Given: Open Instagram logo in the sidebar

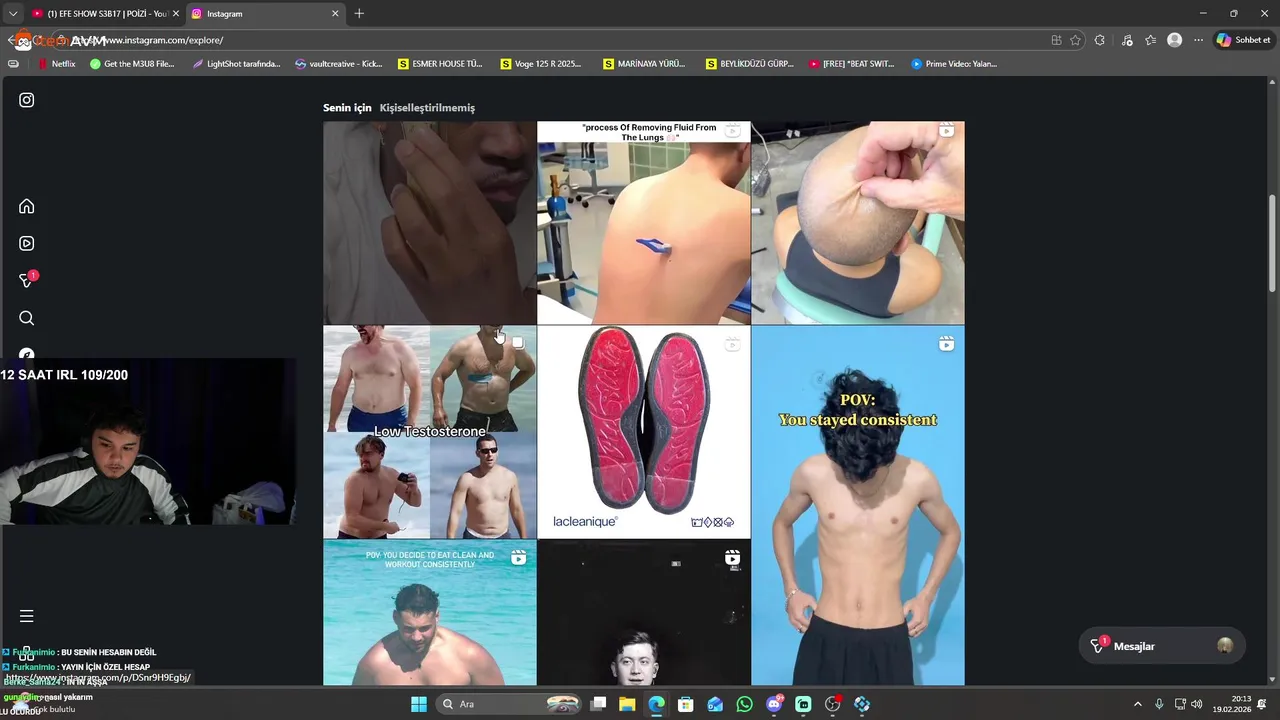Looking at the screenshot, I should pyautogui.click(x=27, y=100).
